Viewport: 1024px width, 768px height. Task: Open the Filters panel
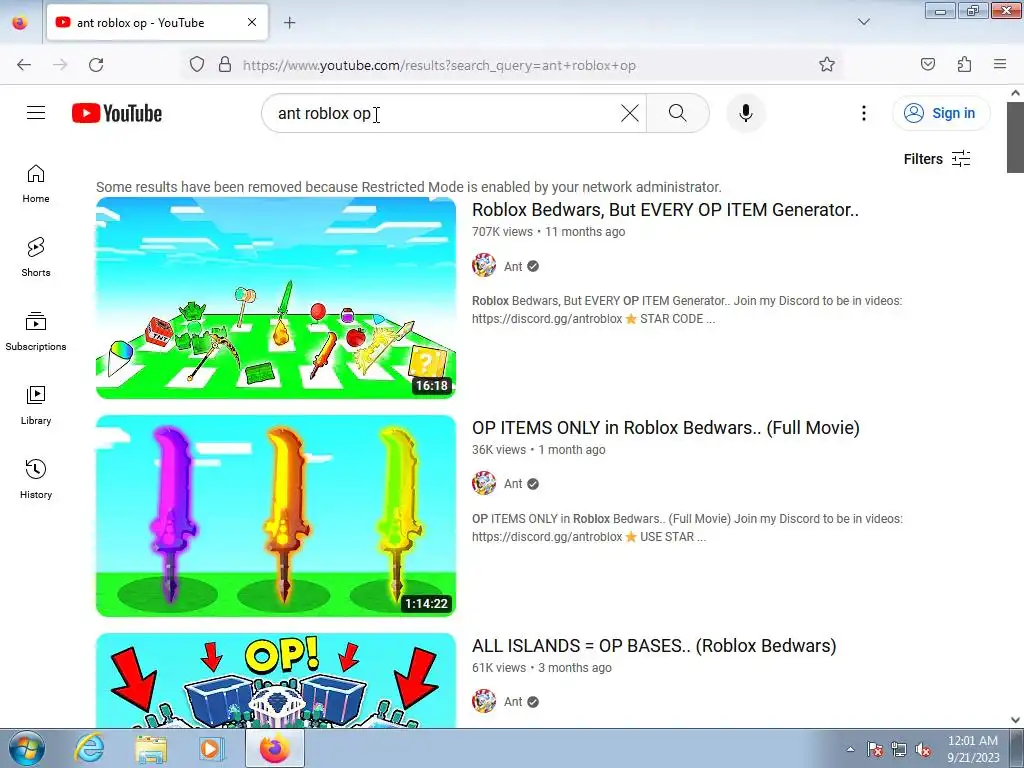tap(936, 159)
